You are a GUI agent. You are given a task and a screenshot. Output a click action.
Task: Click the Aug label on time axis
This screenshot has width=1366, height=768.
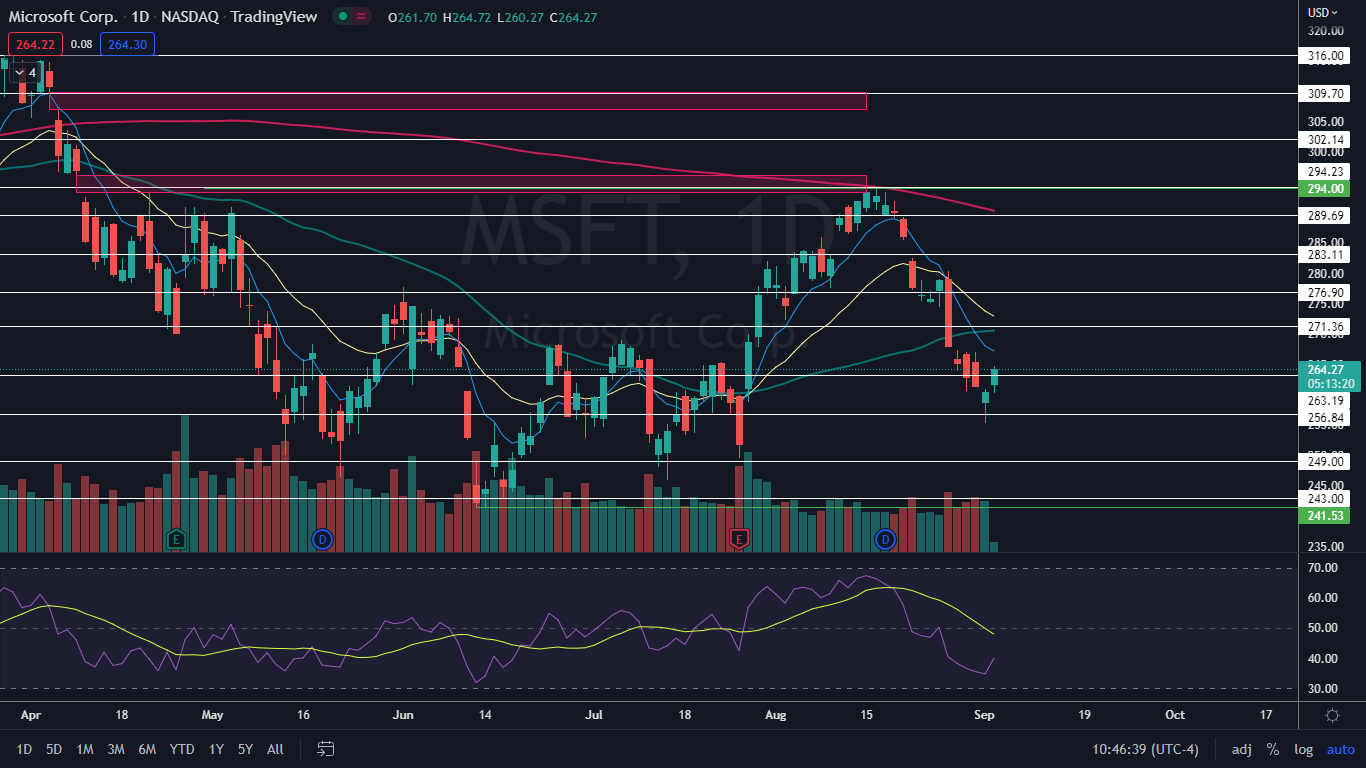776,715
